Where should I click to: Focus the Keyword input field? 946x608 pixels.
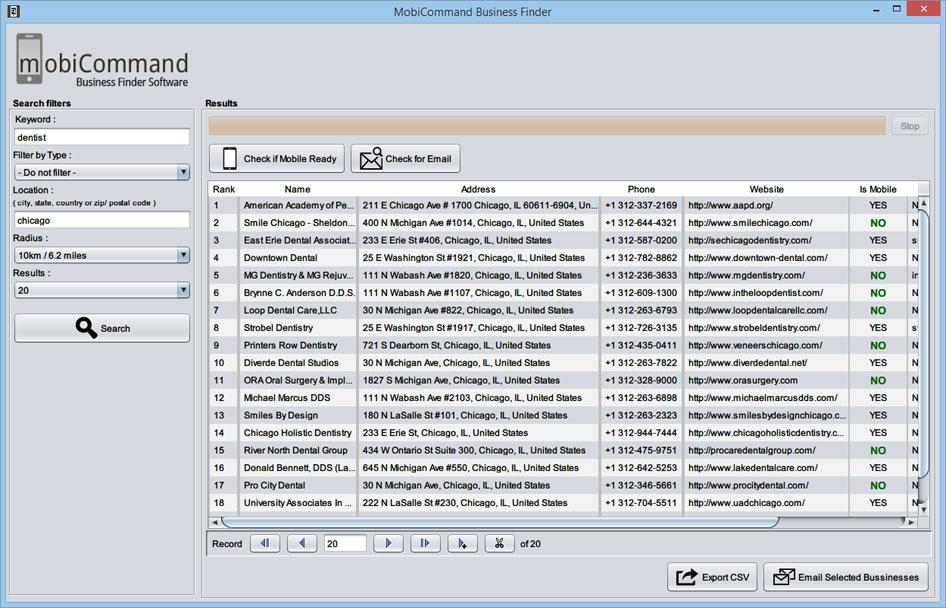point(101,137)
